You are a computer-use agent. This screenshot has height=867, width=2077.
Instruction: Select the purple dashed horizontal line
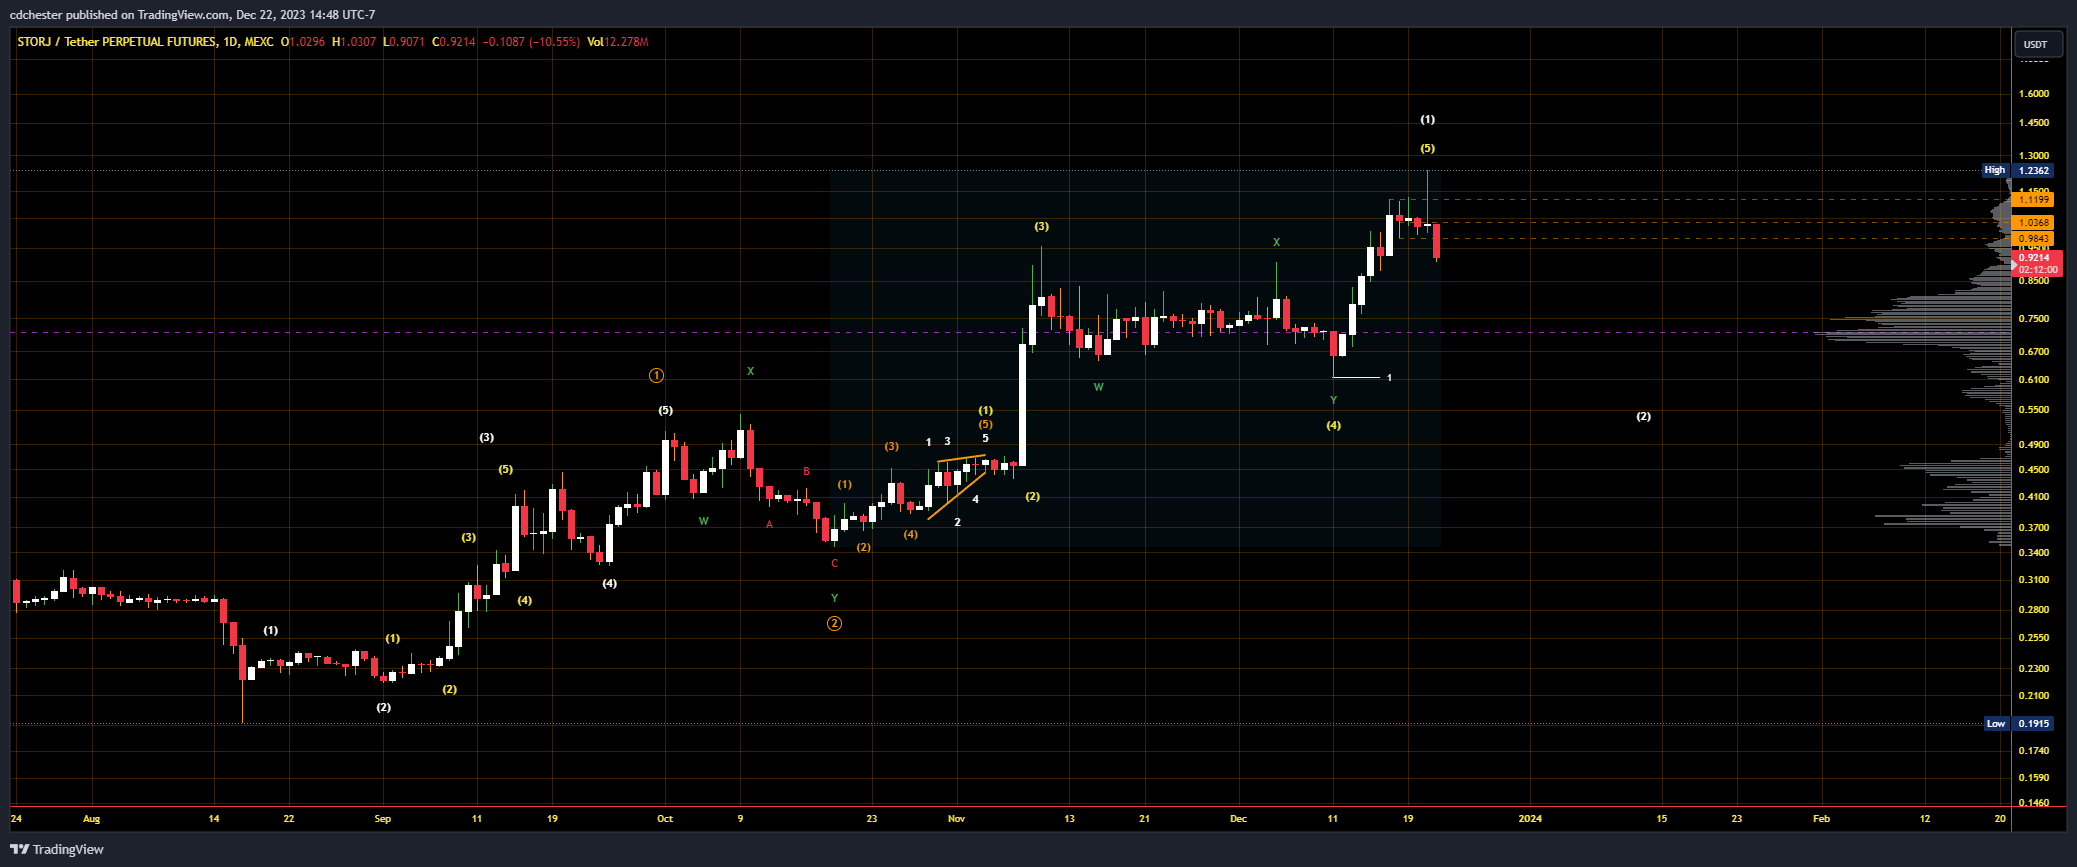click(1010, 333)
